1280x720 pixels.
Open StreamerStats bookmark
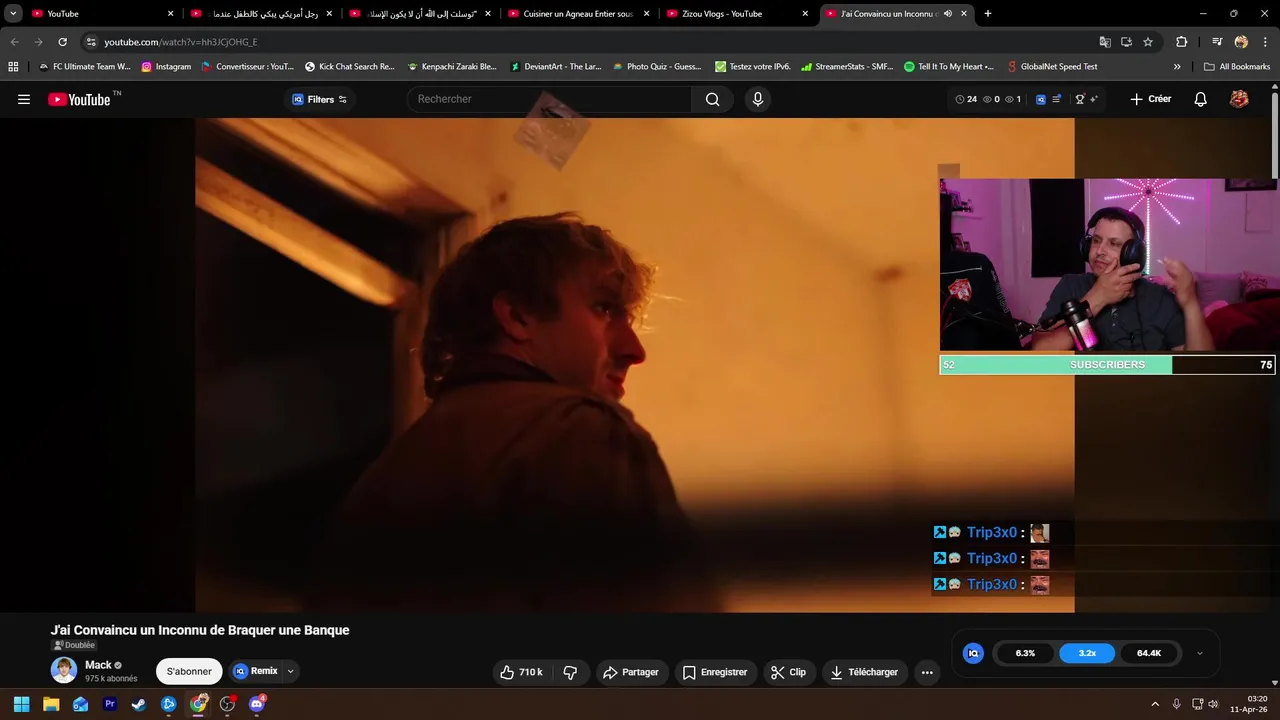(x=847, y=67)
